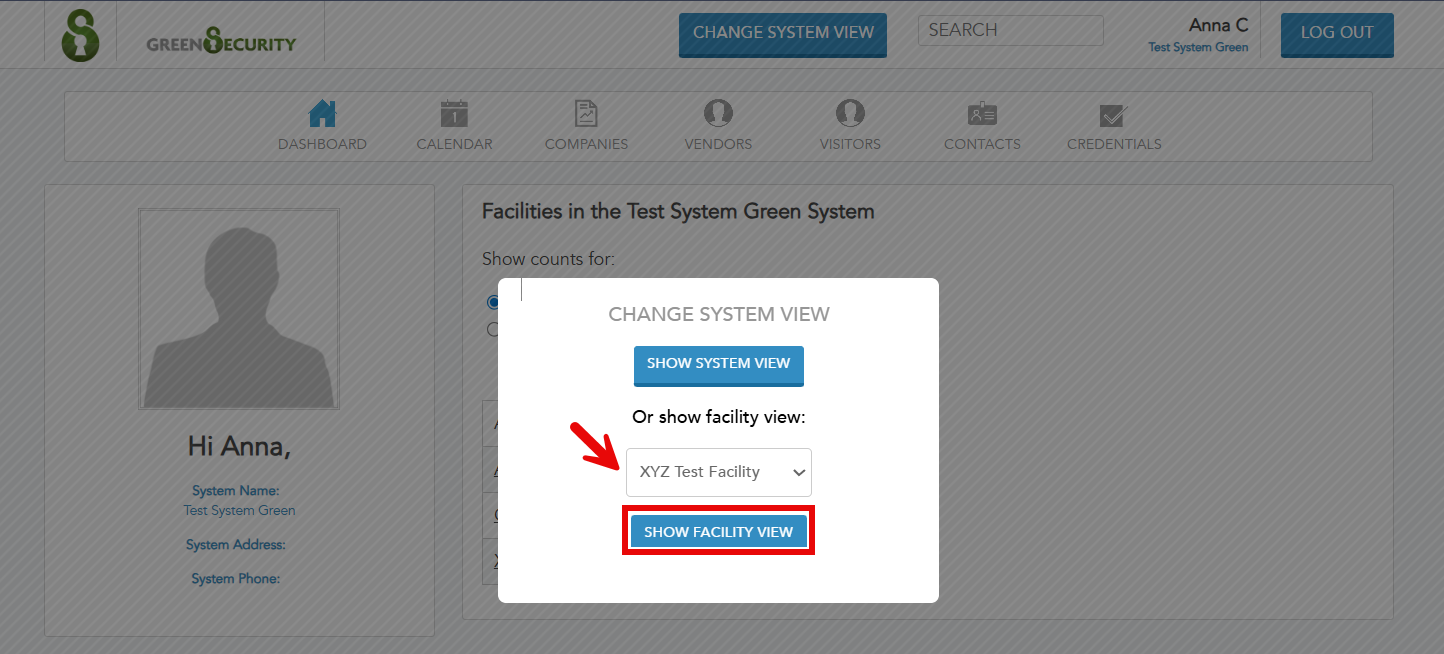Open the XYZ Test Facility dropdown
Screen dimensions: 1444x654
coord(718,472)
